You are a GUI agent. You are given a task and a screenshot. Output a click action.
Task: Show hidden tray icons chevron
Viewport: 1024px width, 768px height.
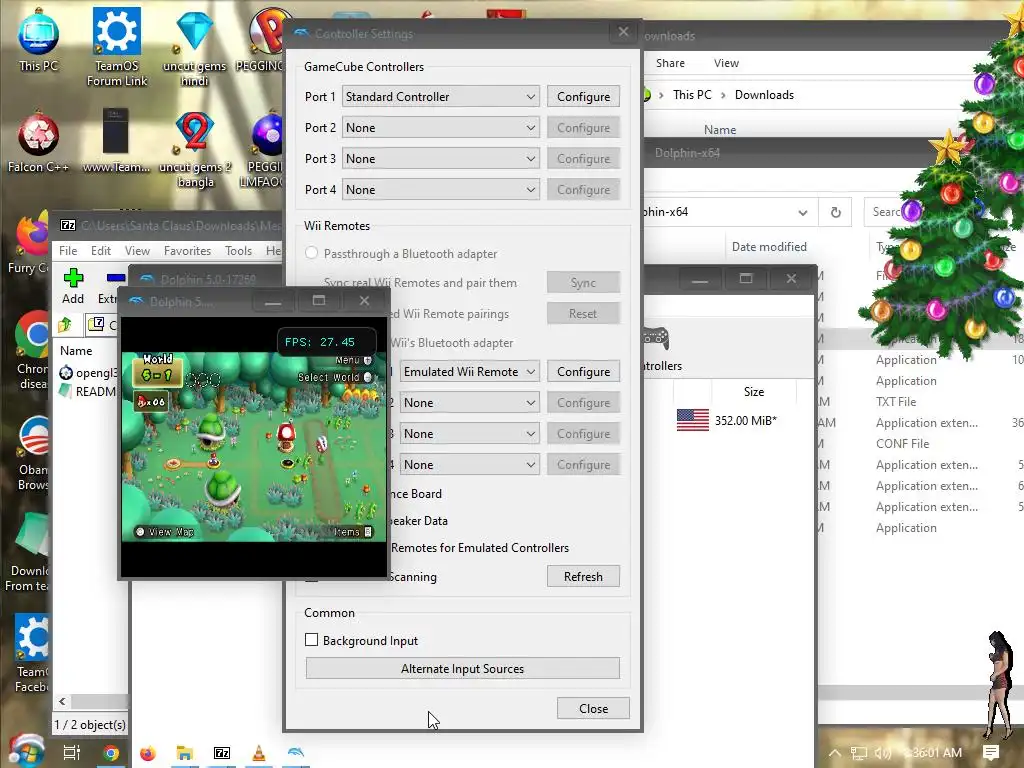(x=834, y=753)
